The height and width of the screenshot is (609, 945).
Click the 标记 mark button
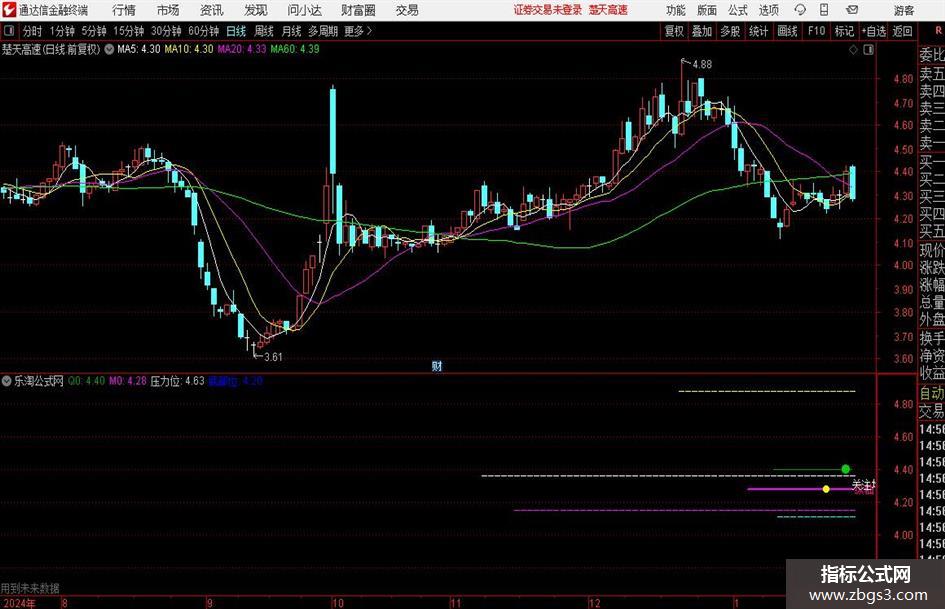(x=844, y=31)
